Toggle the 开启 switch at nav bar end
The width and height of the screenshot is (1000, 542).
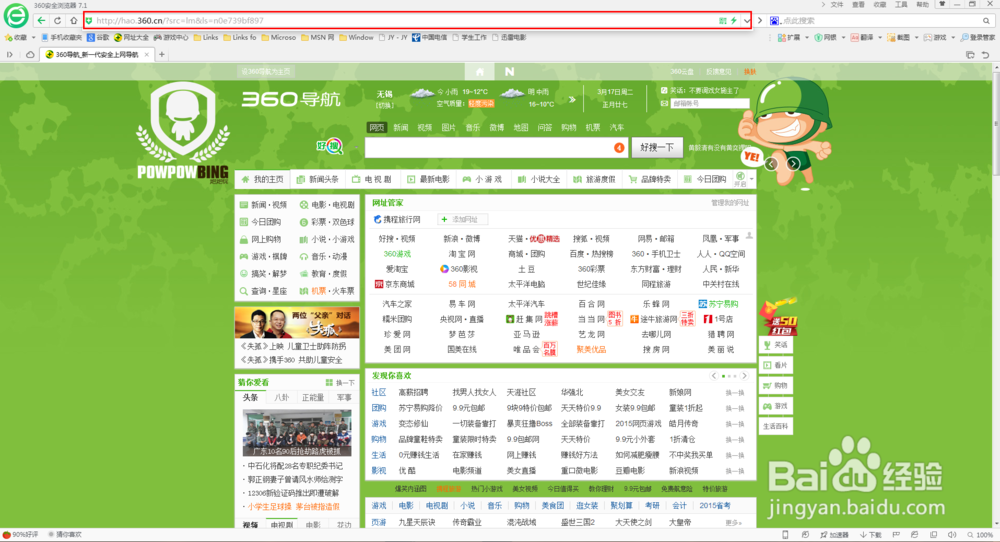(740, 179)
